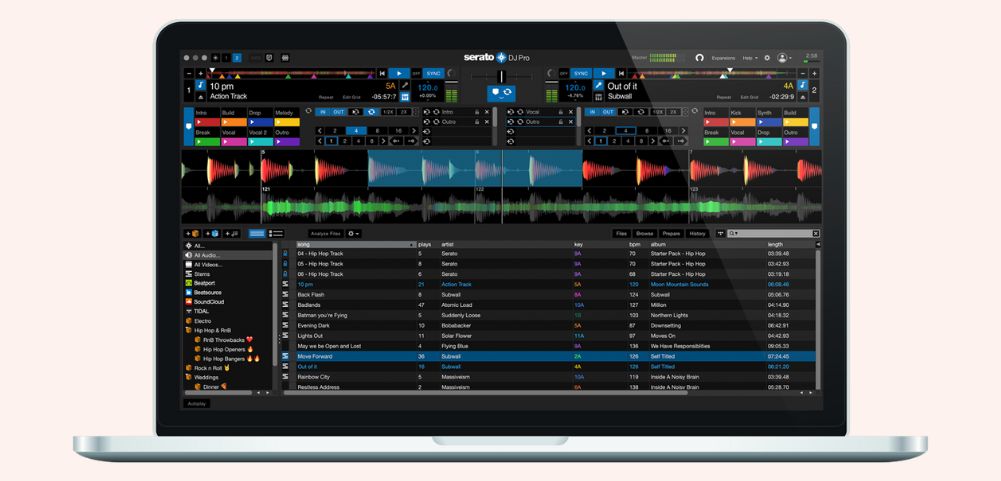Image resolution: width=1001 pixels, height=481 pixels.
Task: Add new playlist icon
Action: point(232,234)
